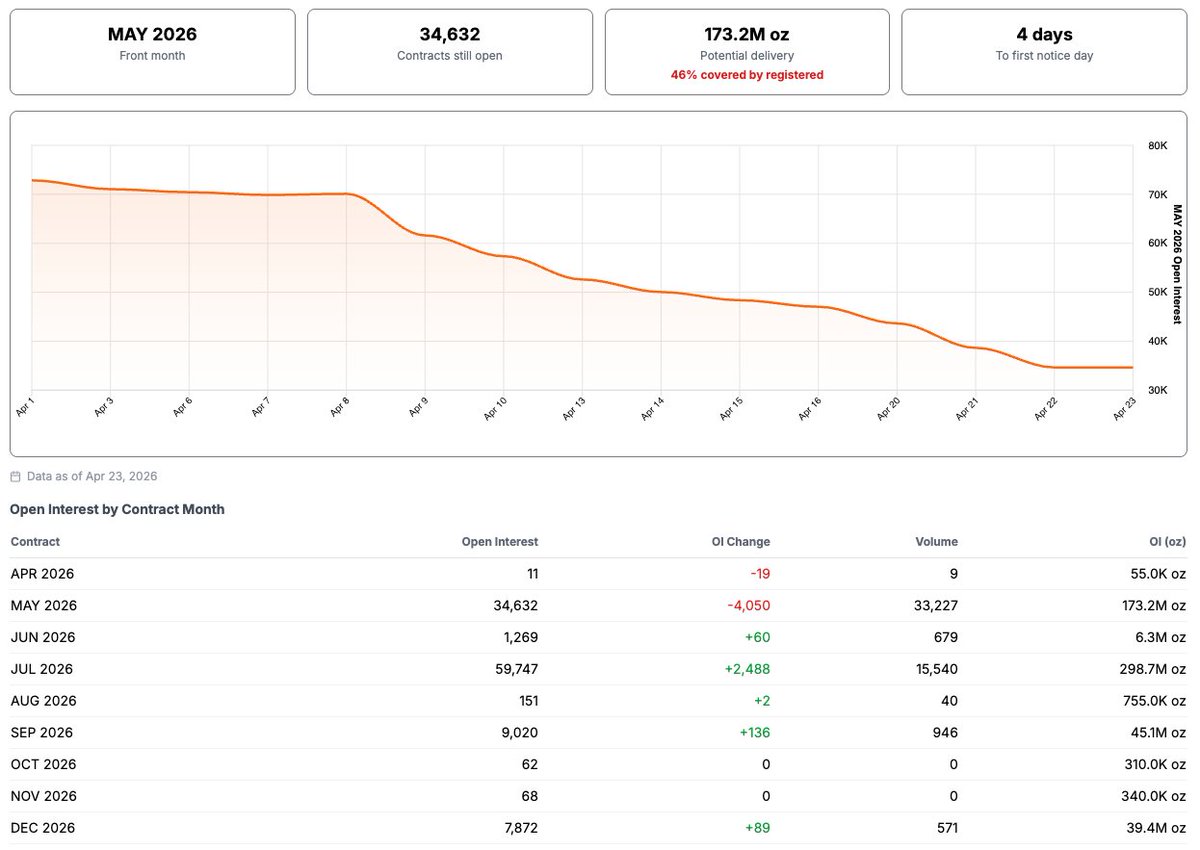1200x850 pixels.
Task: Click the 80K label on chart y-axis
Action: click(1157, 146)
